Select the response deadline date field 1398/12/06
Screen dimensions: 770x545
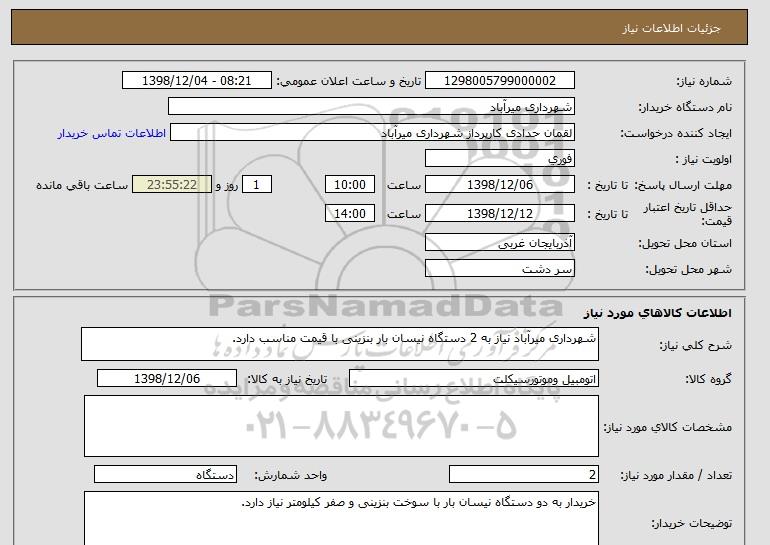tap(499, 185)
